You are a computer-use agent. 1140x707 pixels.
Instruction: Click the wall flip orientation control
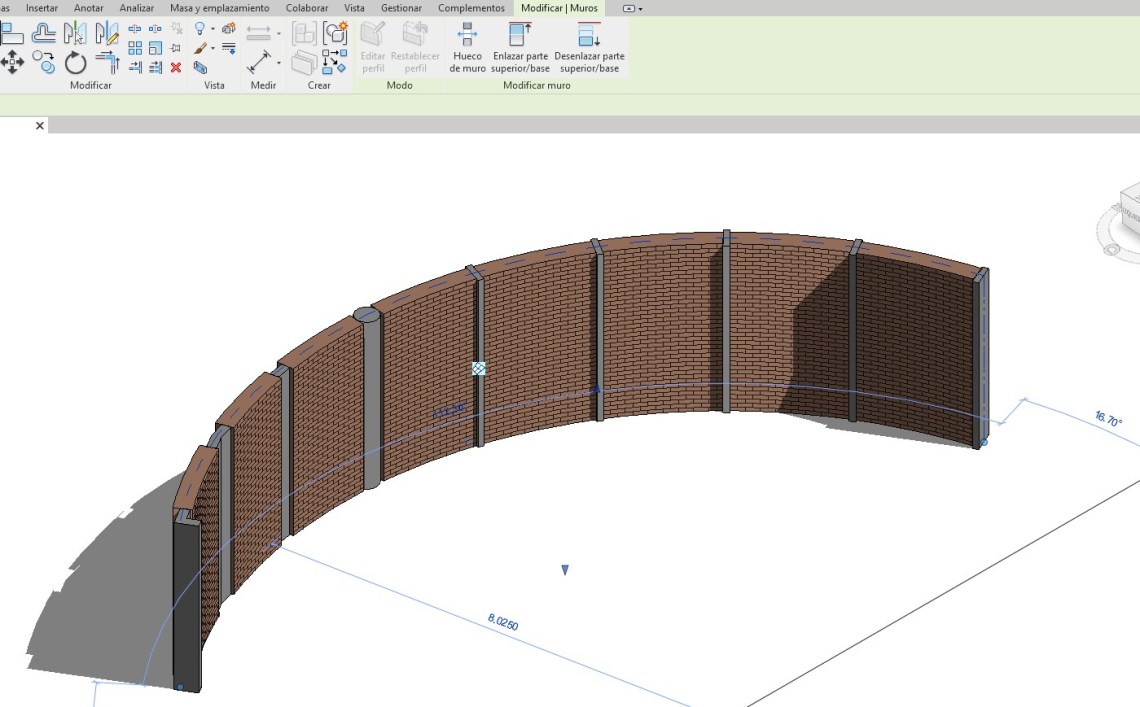click(479, 369)
